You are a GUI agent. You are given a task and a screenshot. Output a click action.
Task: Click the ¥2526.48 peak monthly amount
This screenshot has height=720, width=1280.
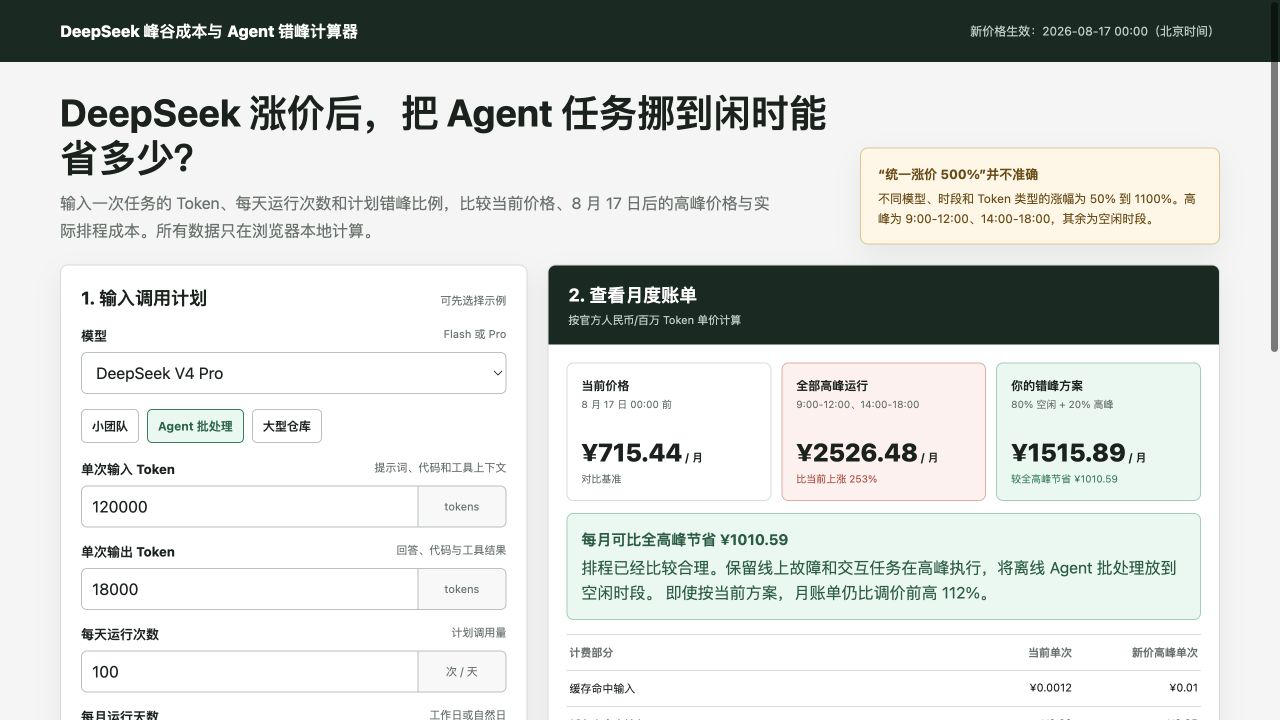(x=857, y=453)
